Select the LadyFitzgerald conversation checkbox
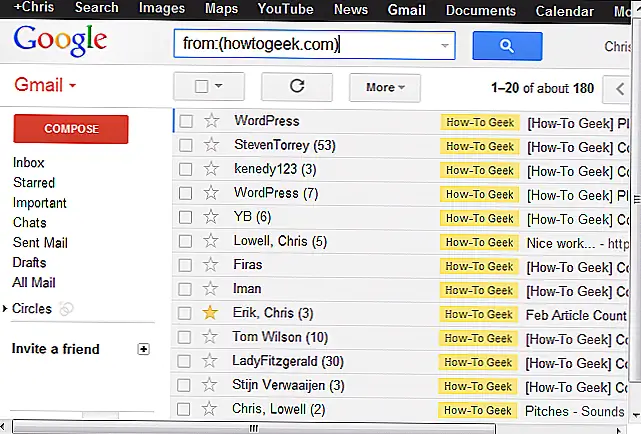 pos(185,361)
